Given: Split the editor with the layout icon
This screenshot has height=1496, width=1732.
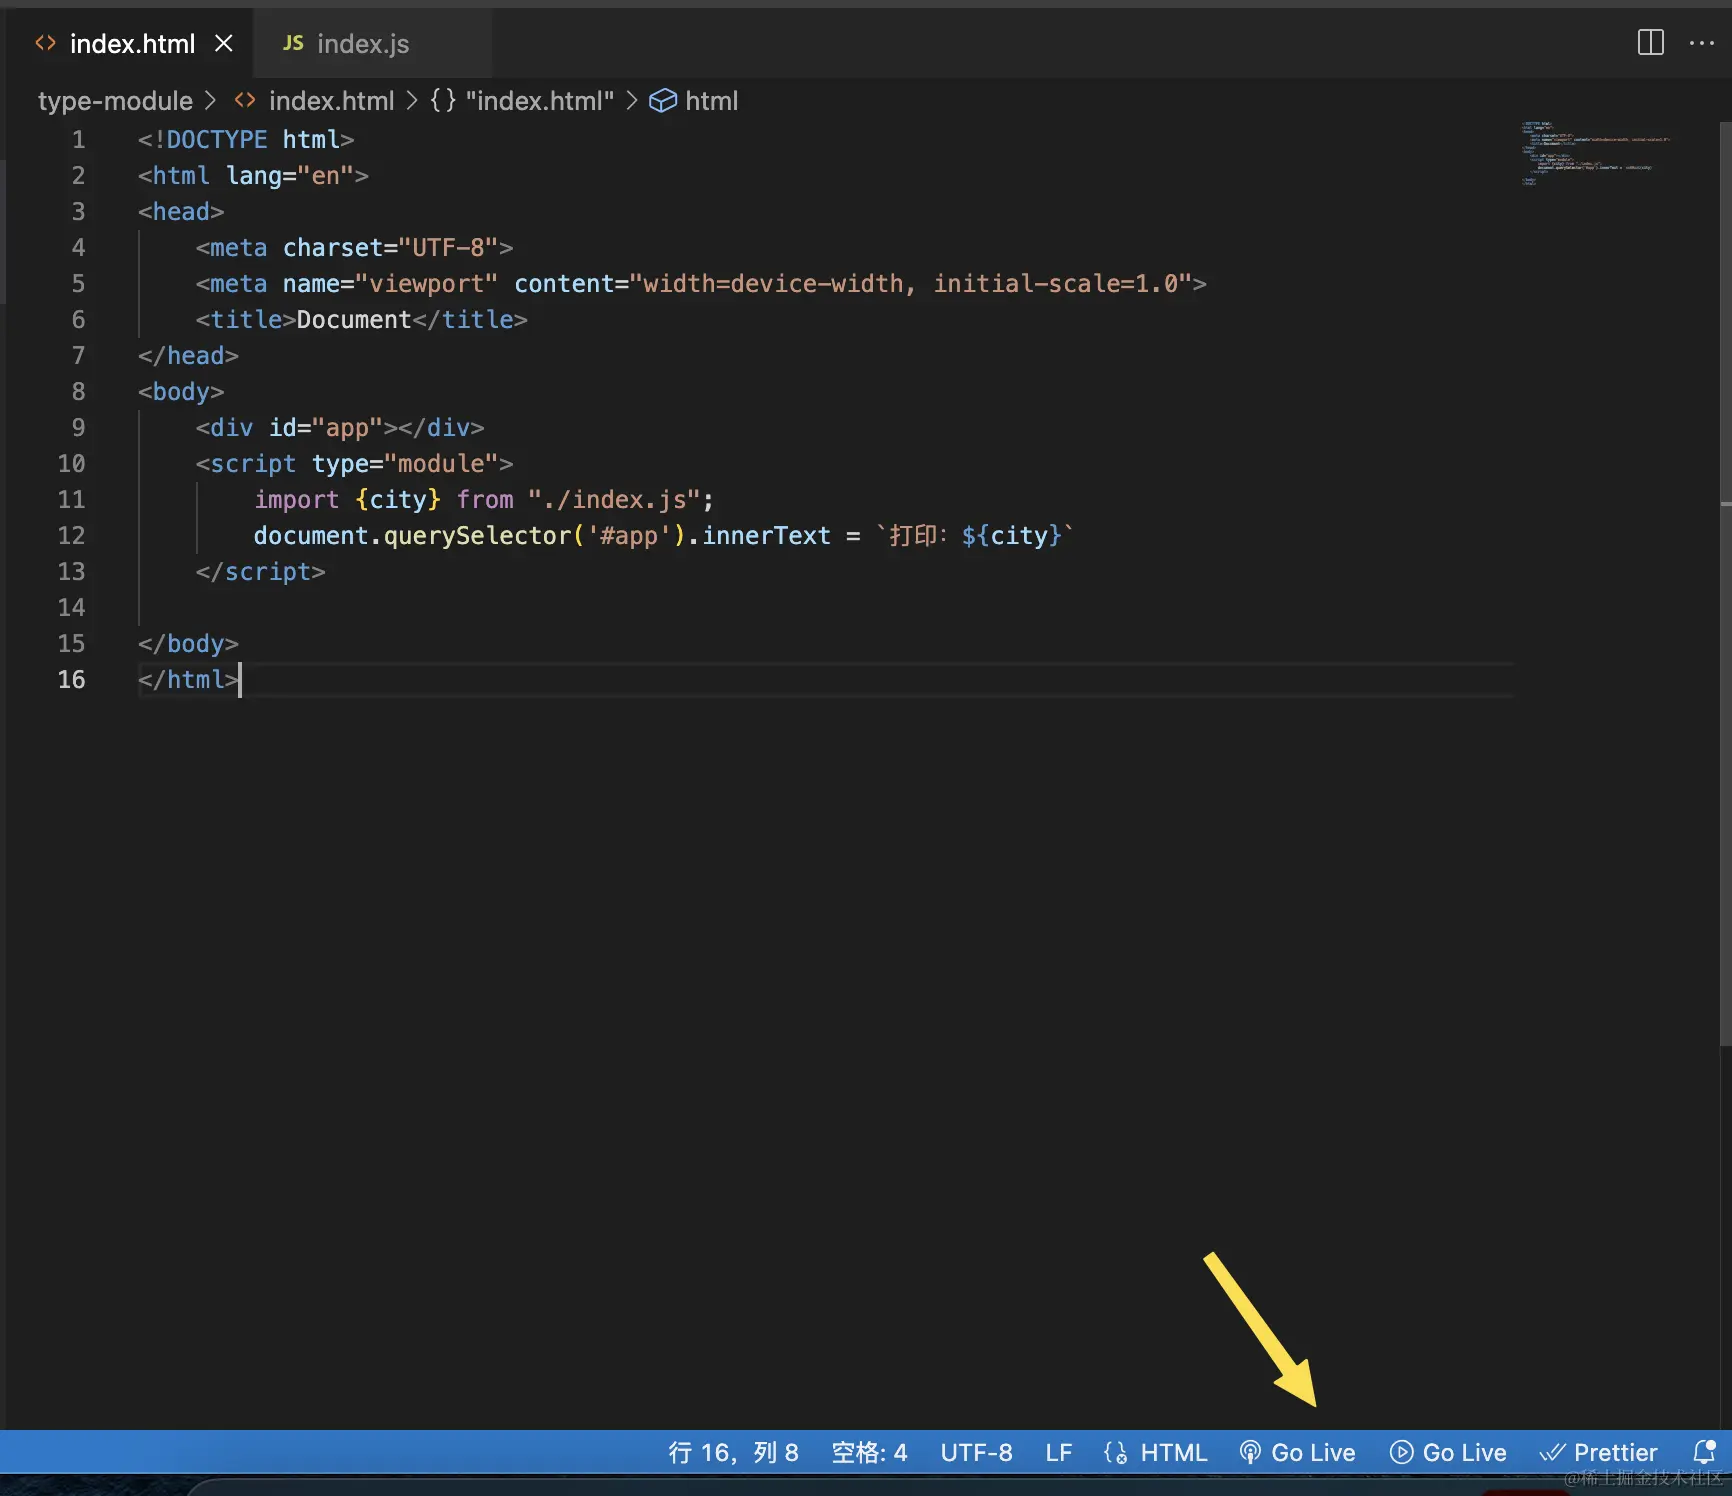Looking at the screenshot, I should (1650, 43).
